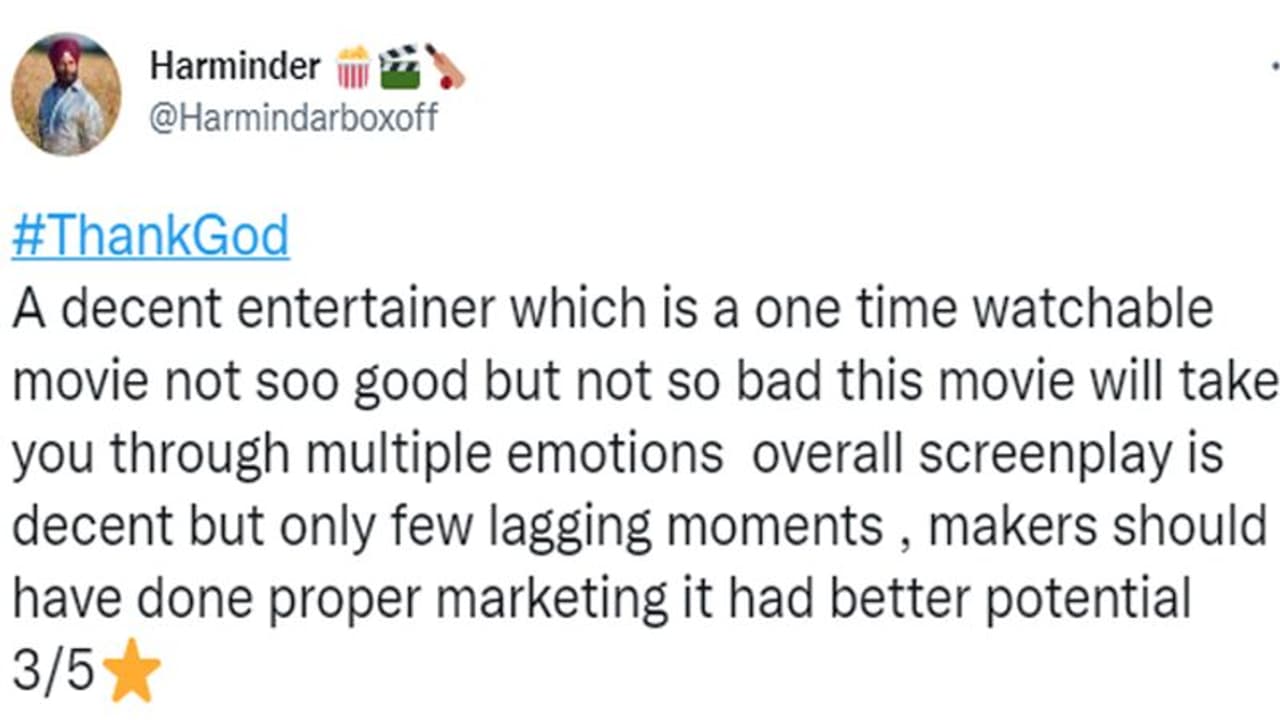Click the word "marketing" in the tweet

click(554, 600)
